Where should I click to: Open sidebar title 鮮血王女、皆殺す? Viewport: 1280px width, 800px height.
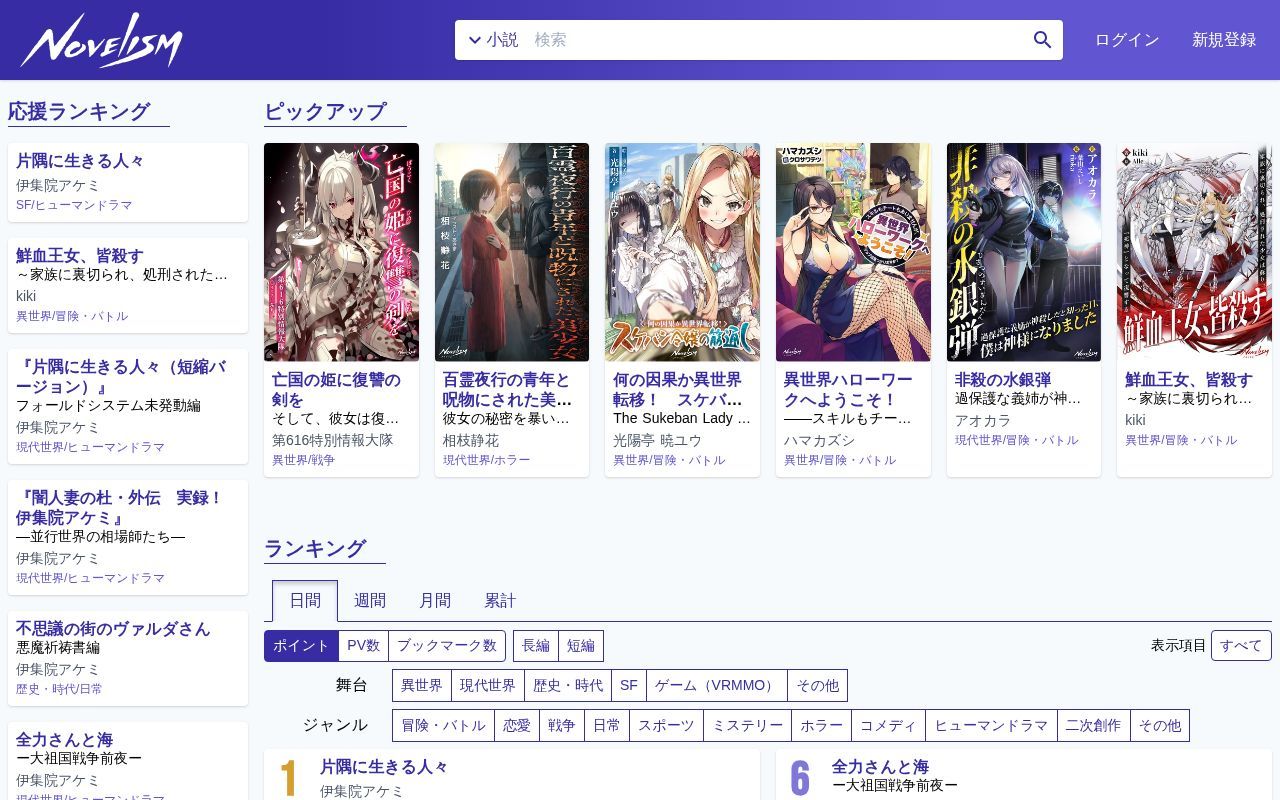click(x=80, y=256)
